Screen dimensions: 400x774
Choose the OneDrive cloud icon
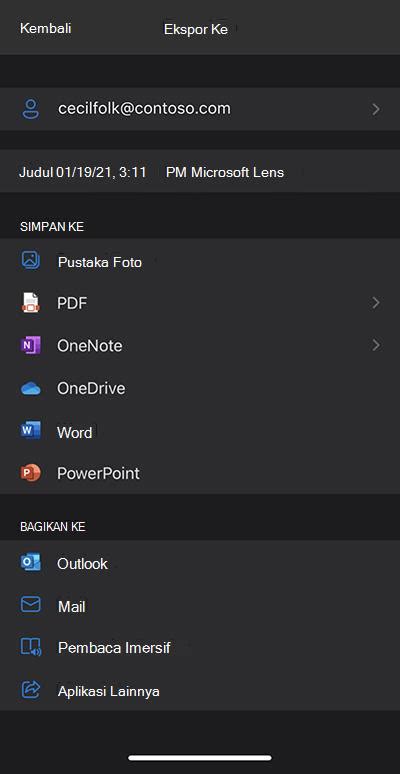click(x=31, y=388)
